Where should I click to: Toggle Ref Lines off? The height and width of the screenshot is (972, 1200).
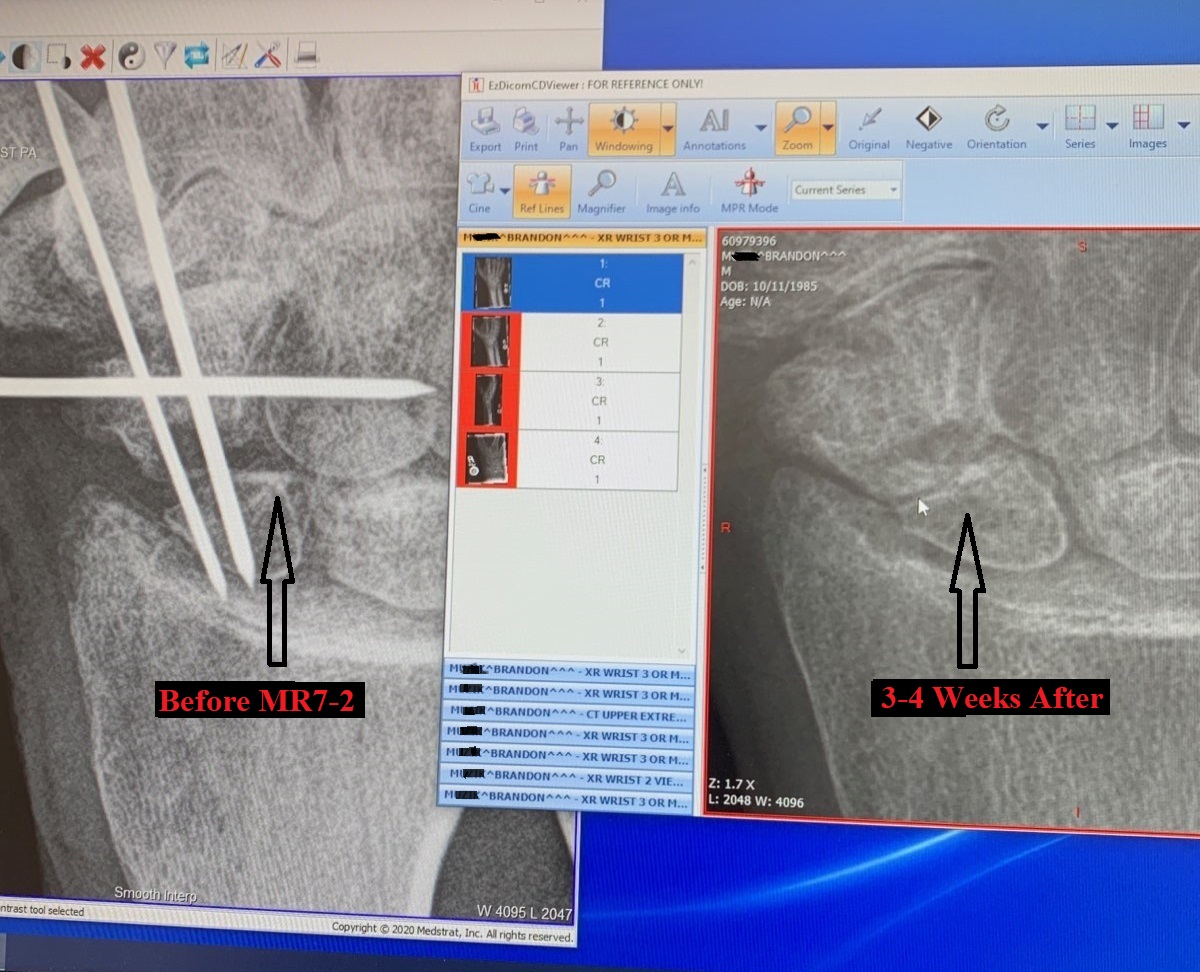544,192
